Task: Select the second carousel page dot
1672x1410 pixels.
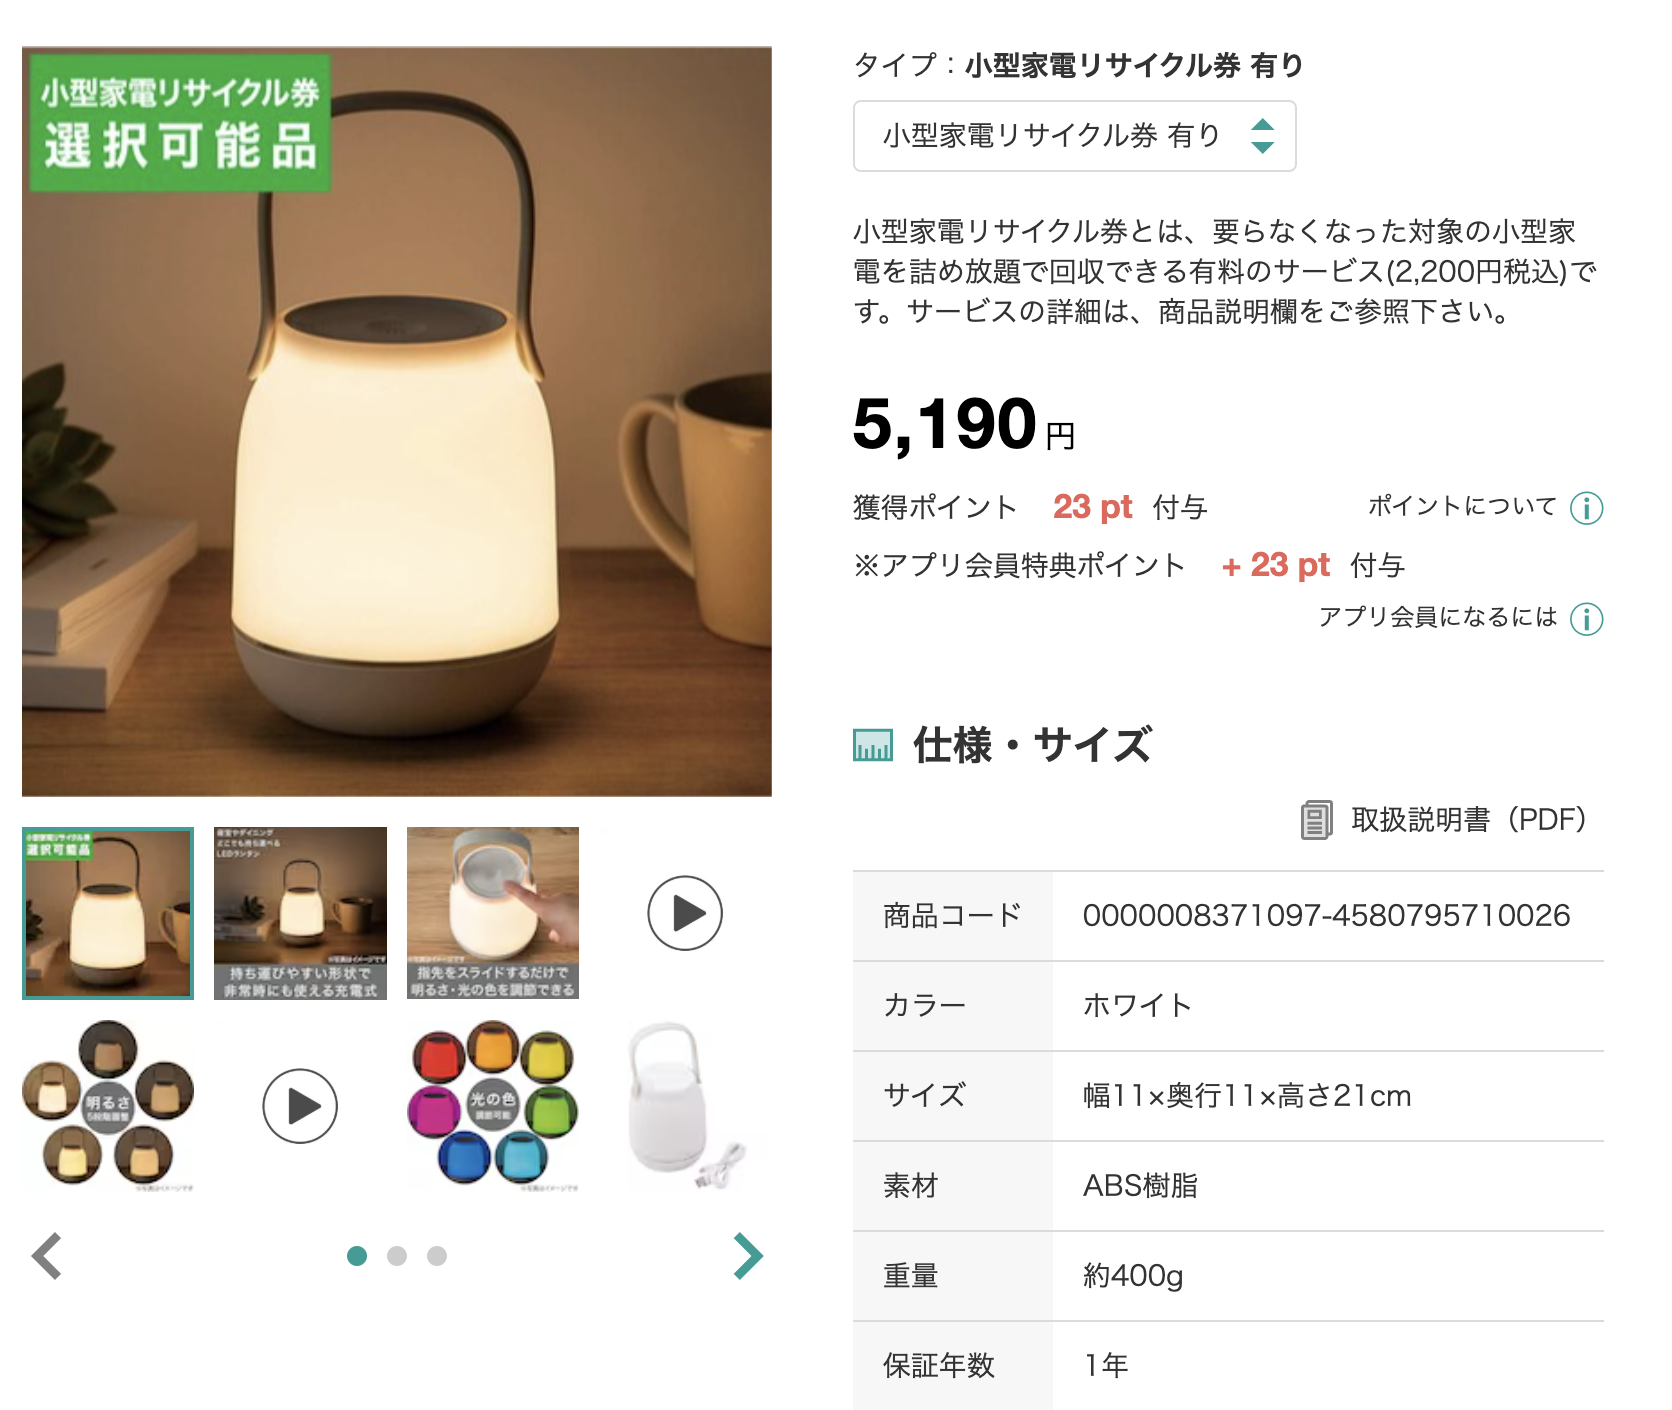Action: pos(397,1256)
